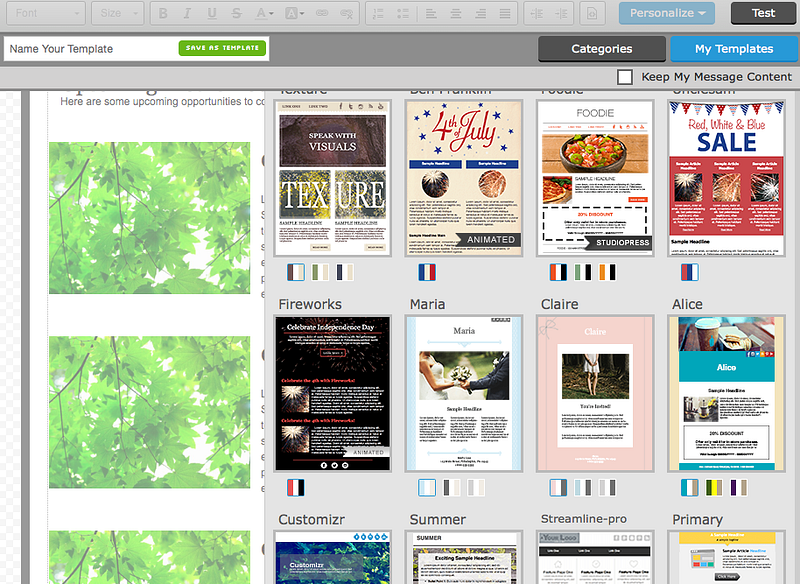Select the Foodie template thumbnail
This screenshot has height=584, width=800.
tap(595, 178)
